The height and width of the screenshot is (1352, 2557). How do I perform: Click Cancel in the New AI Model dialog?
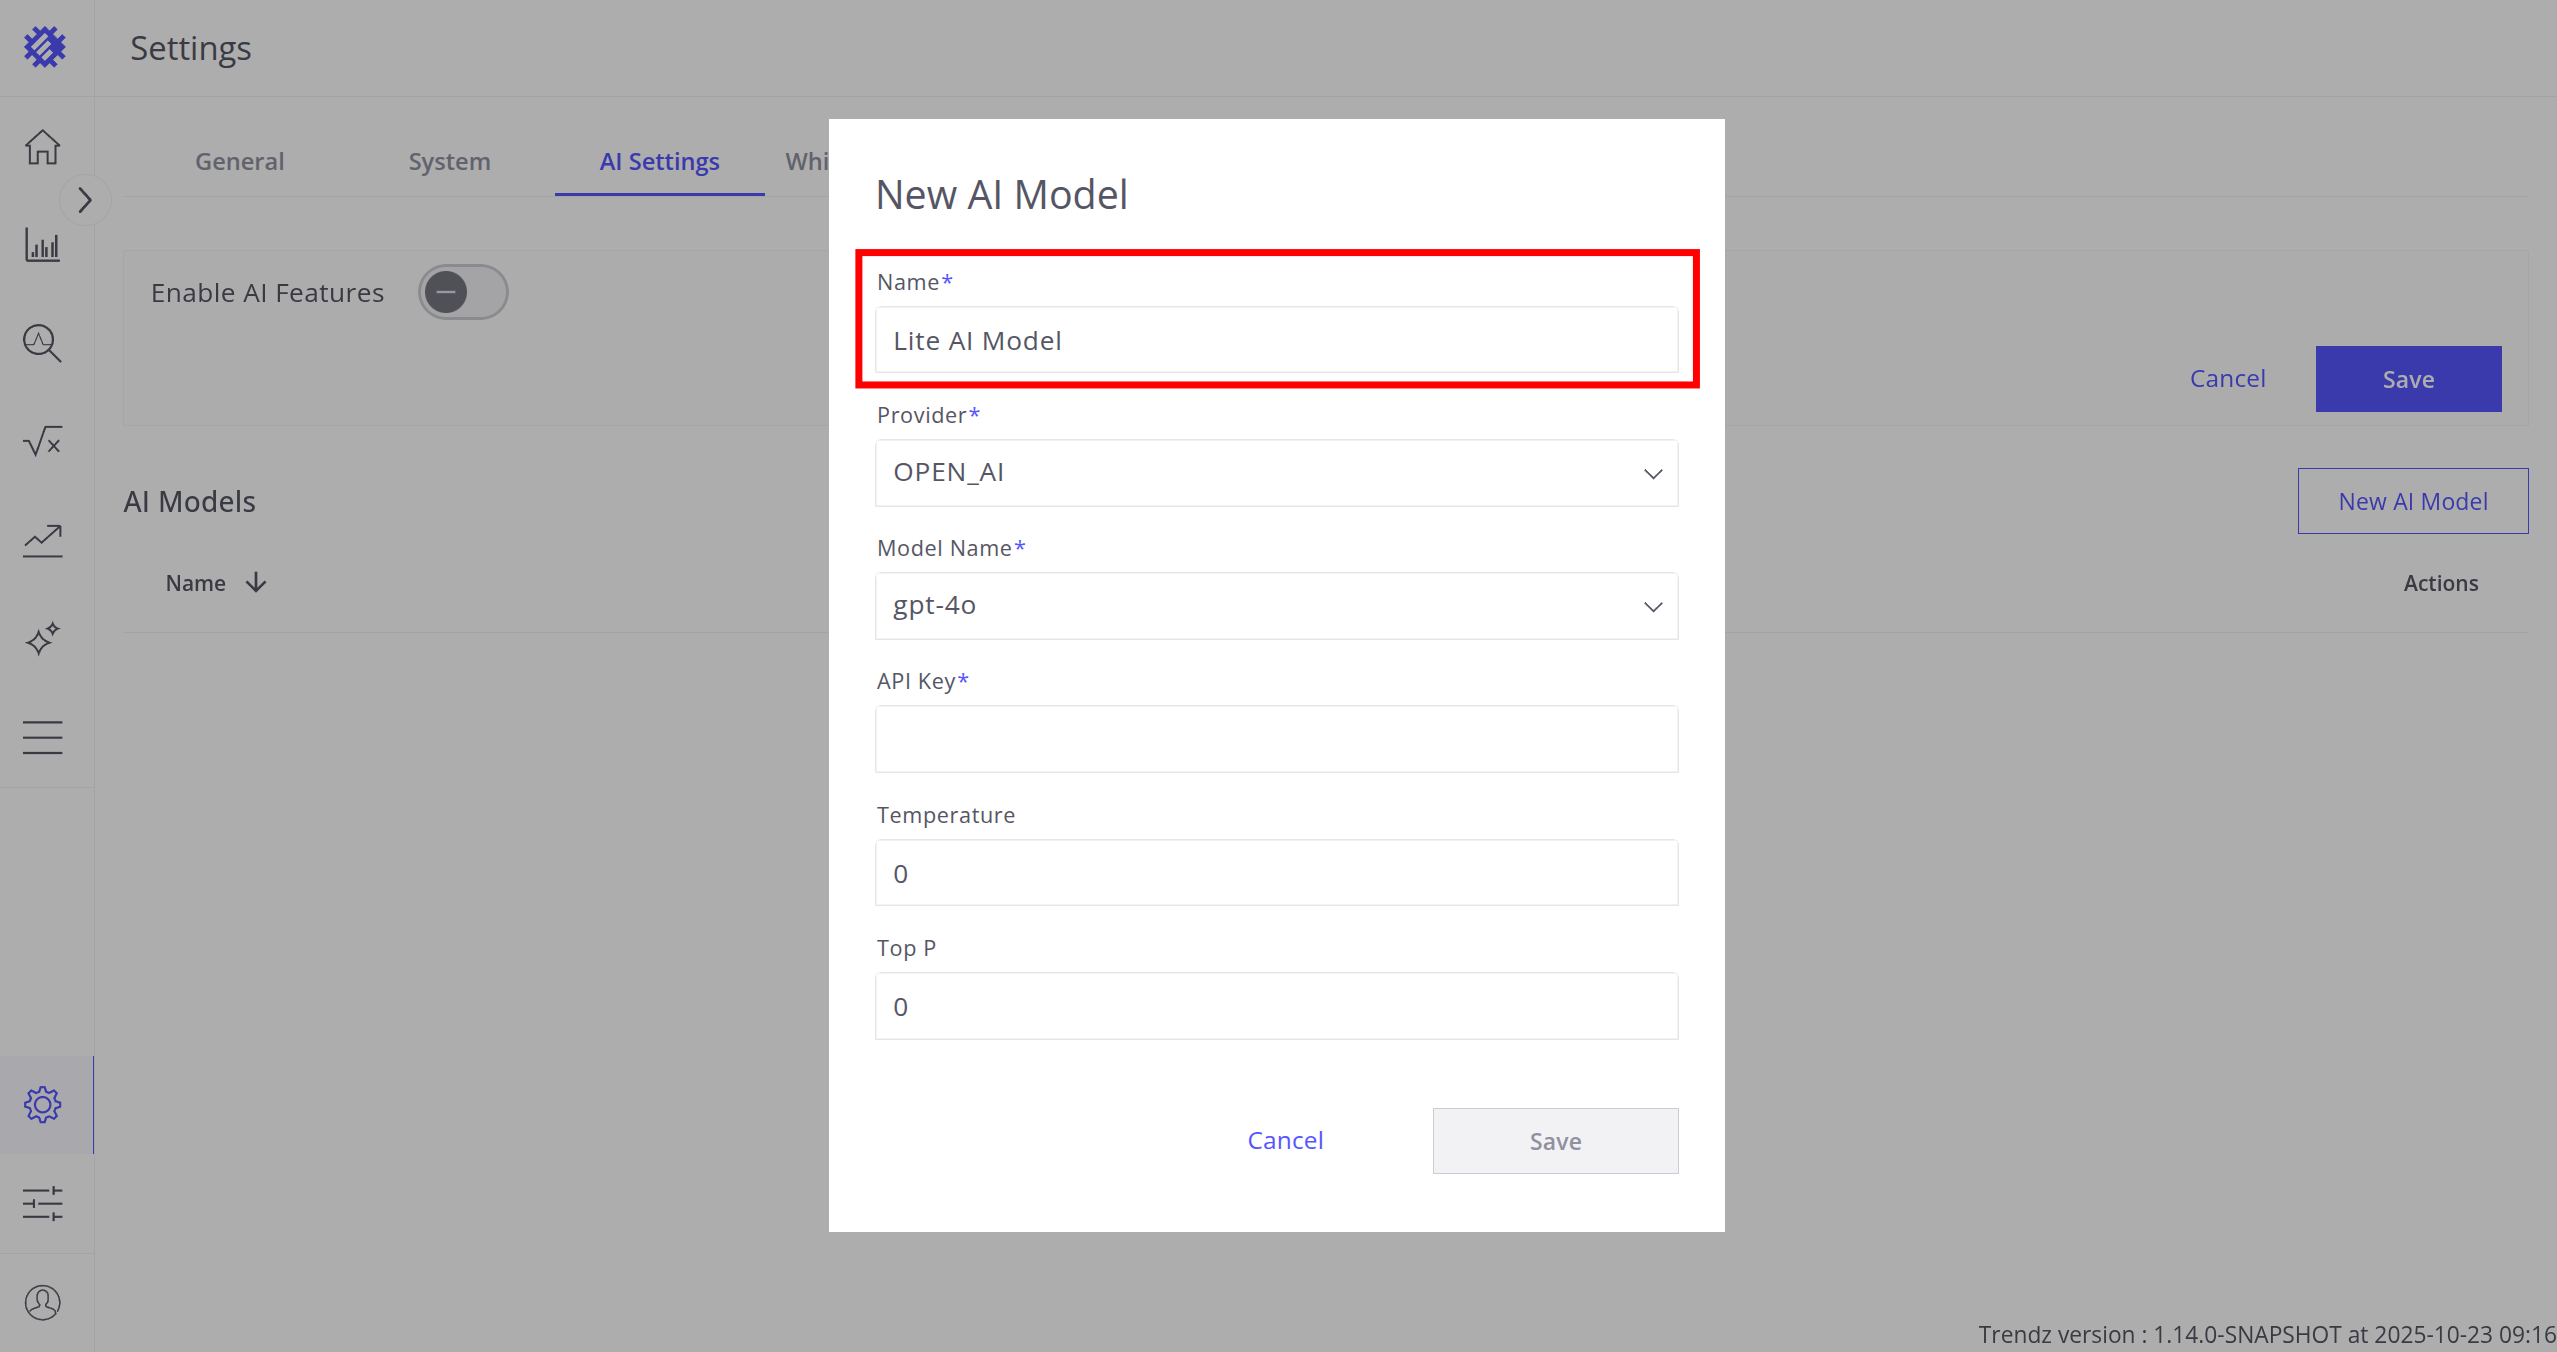(1285, 1140)
